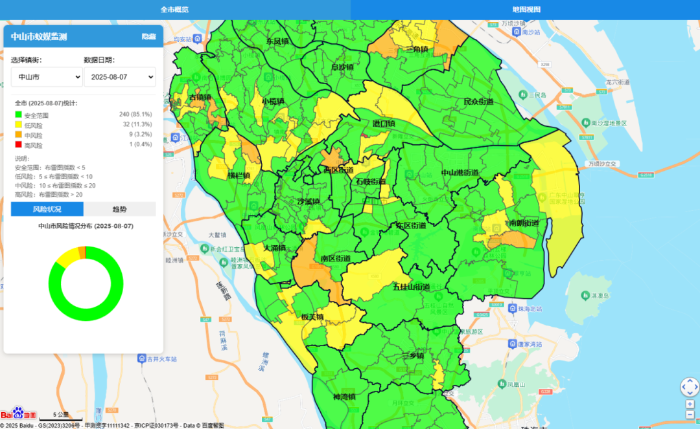
Task: Click the 横栏镇 region label on map
Action: tap(239, 175)
